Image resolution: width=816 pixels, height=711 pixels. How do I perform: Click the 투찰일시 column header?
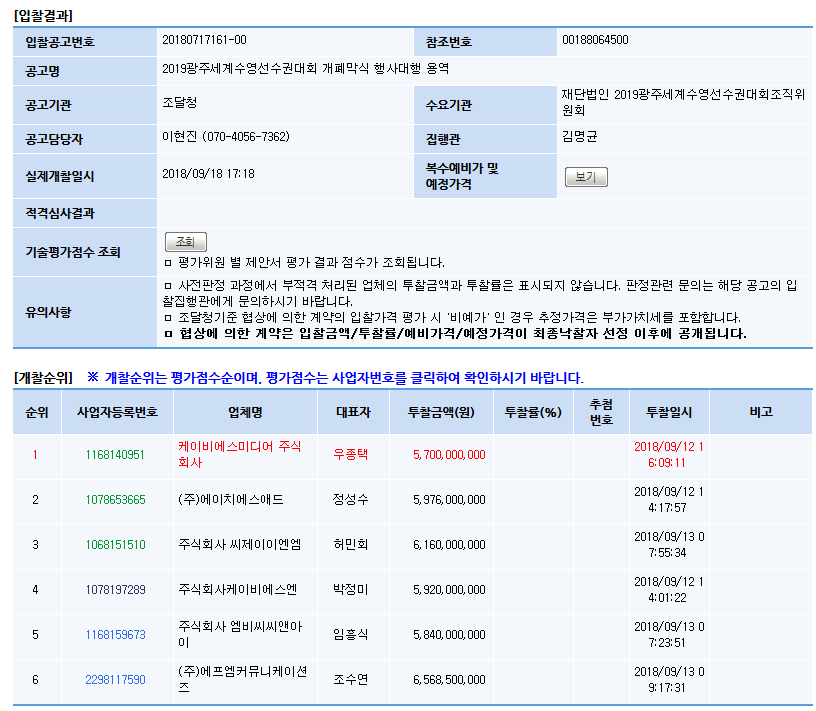pos(669,412)
